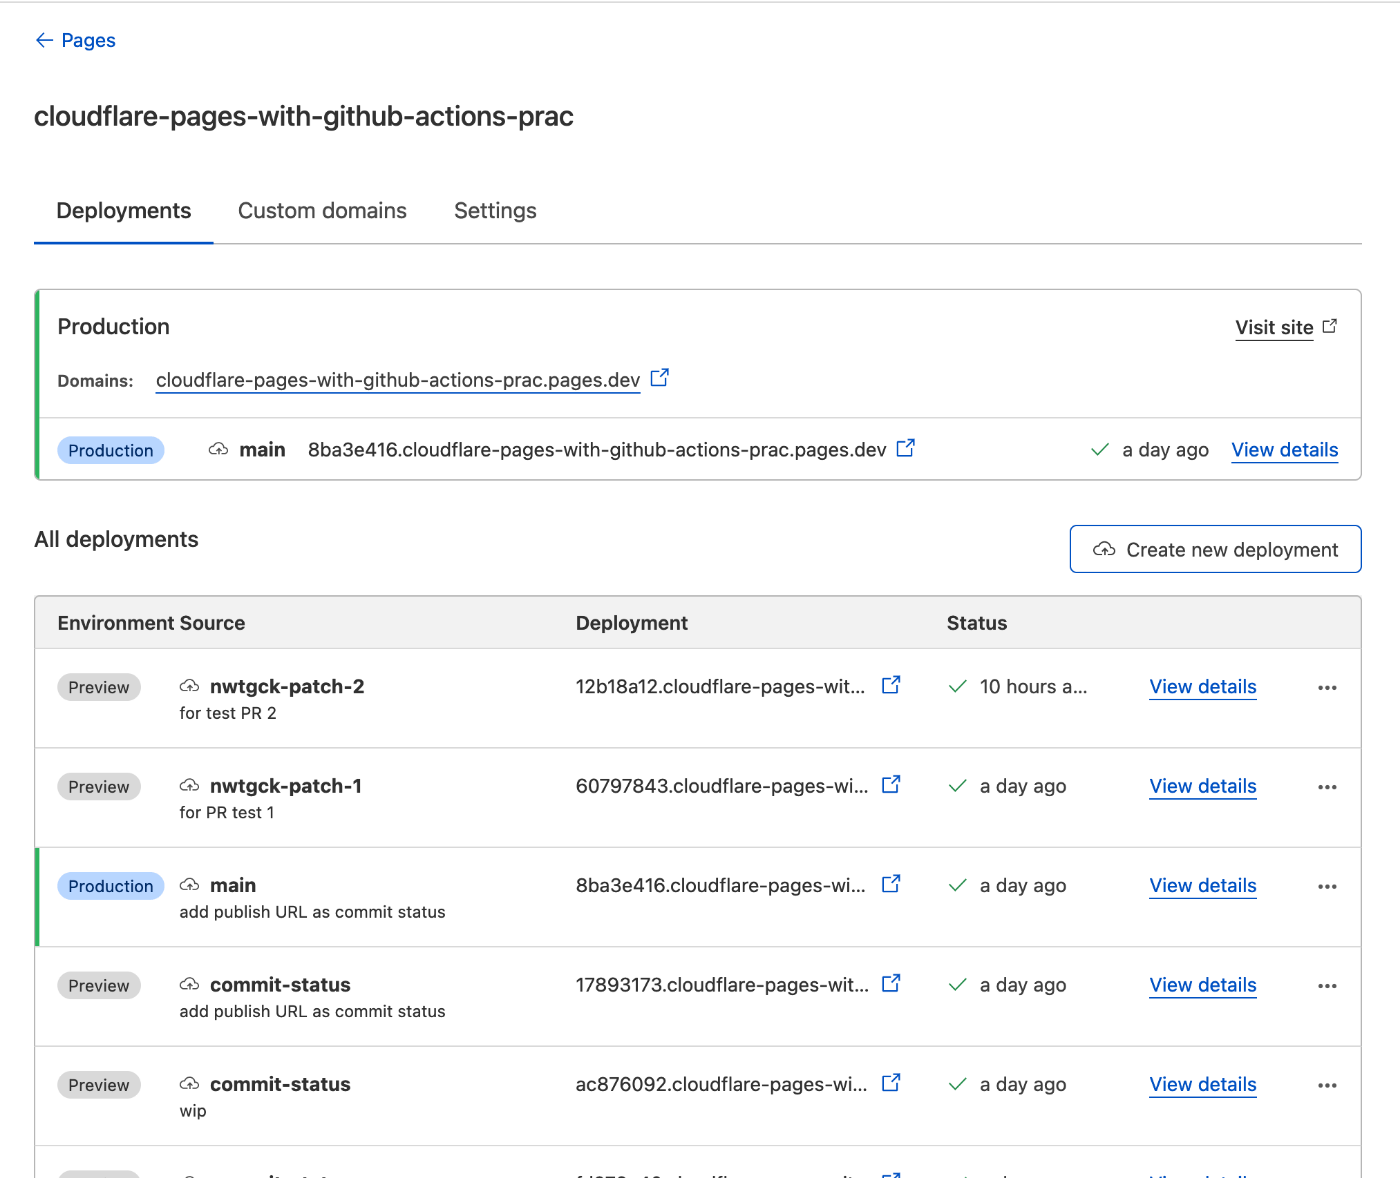Open cloudflare-pages-with-github-actions-prac.pages.dev domain link

[x=398, y=380]
